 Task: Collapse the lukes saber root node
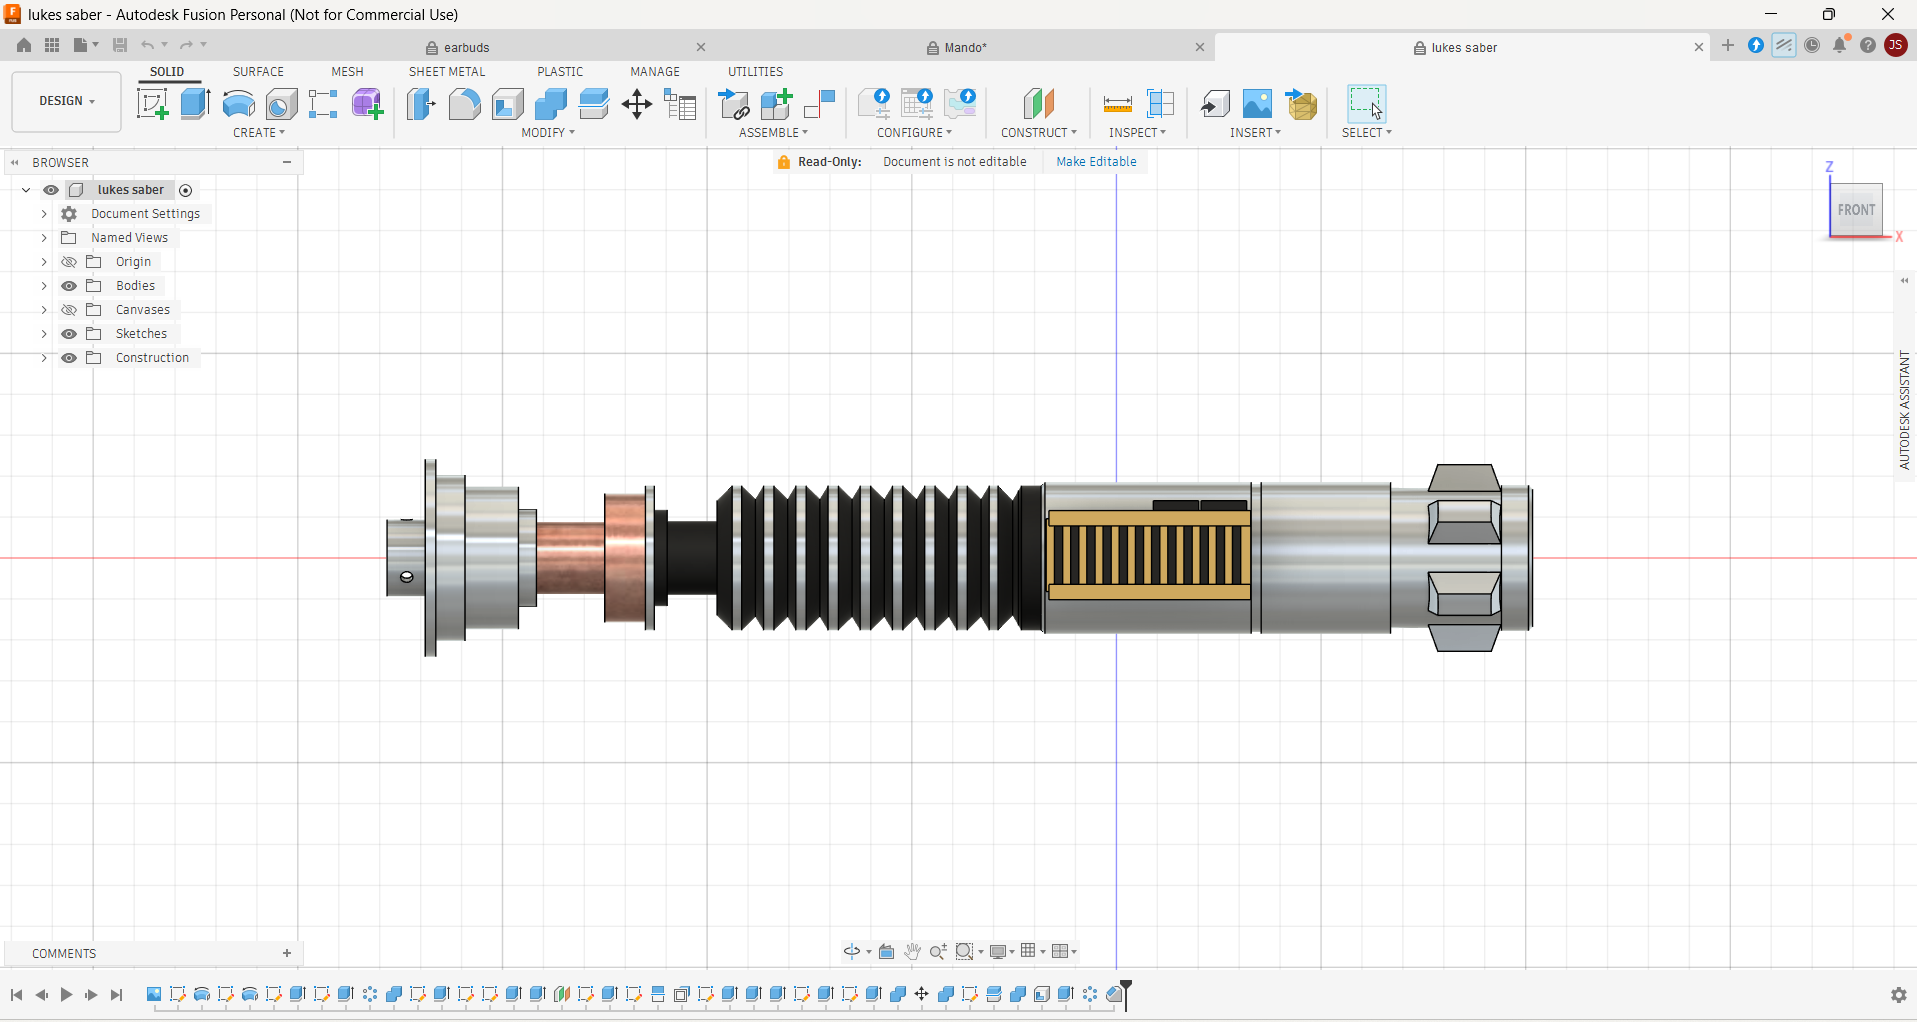point(26,190)
